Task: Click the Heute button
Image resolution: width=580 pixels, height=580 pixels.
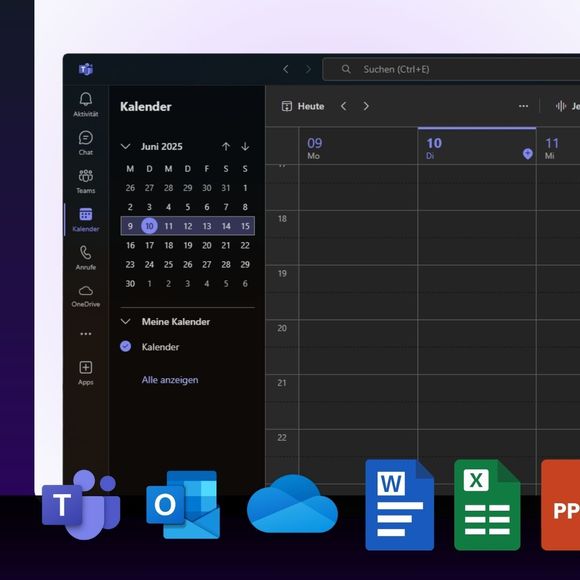Action: point(303,107)
